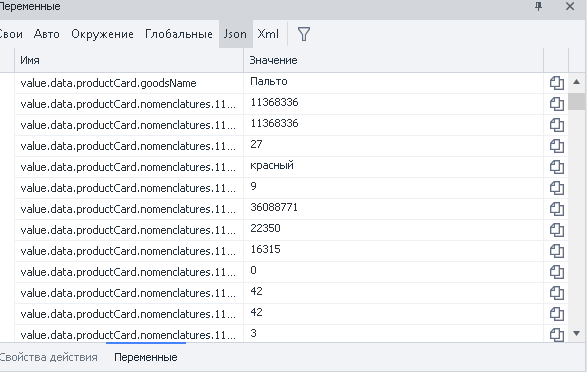The width and height of the screenshot is (587, 372).
Task: Open the variables filter funnel icon
Action: click(x=304, y=34)
